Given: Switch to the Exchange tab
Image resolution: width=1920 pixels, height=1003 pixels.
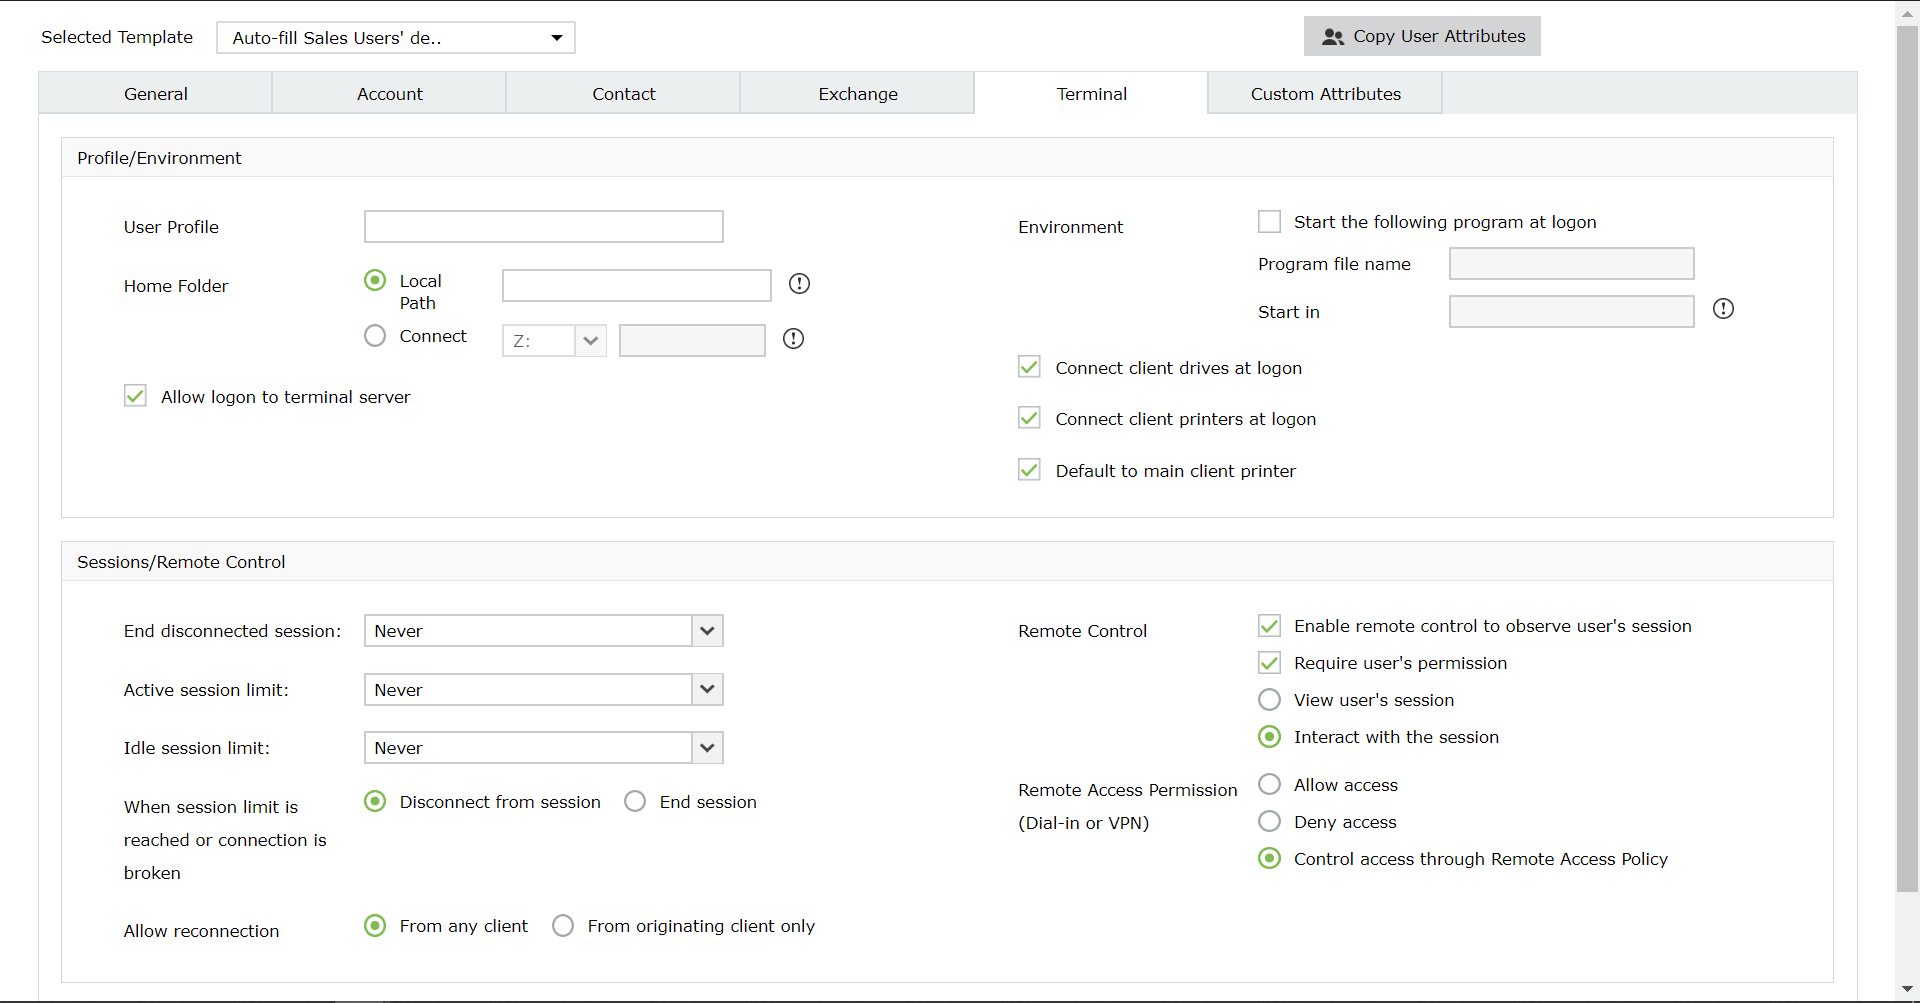Looking at the screenshot, I should pos(857,94).
